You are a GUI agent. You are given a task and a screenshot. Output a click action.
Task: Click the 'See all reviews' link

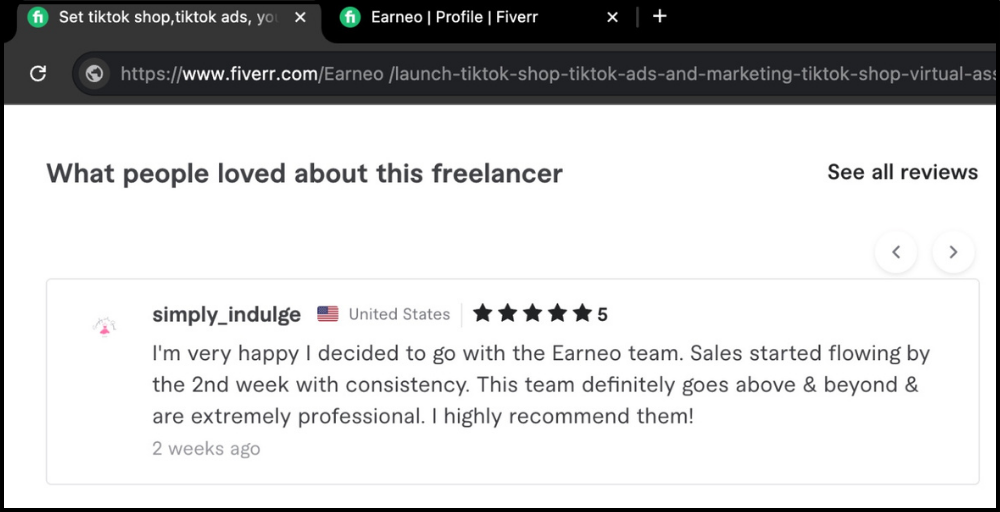(x=902, y=172)
